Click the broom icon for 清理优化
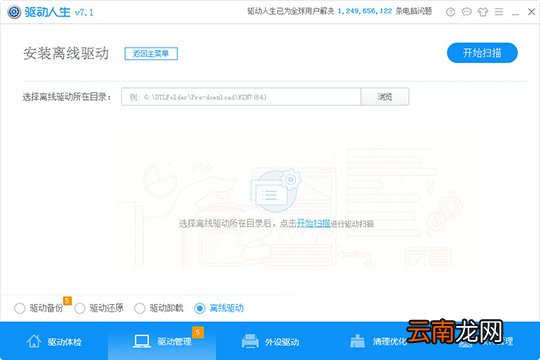The width and height of the screenshot is (540, 360). [357, 341]
